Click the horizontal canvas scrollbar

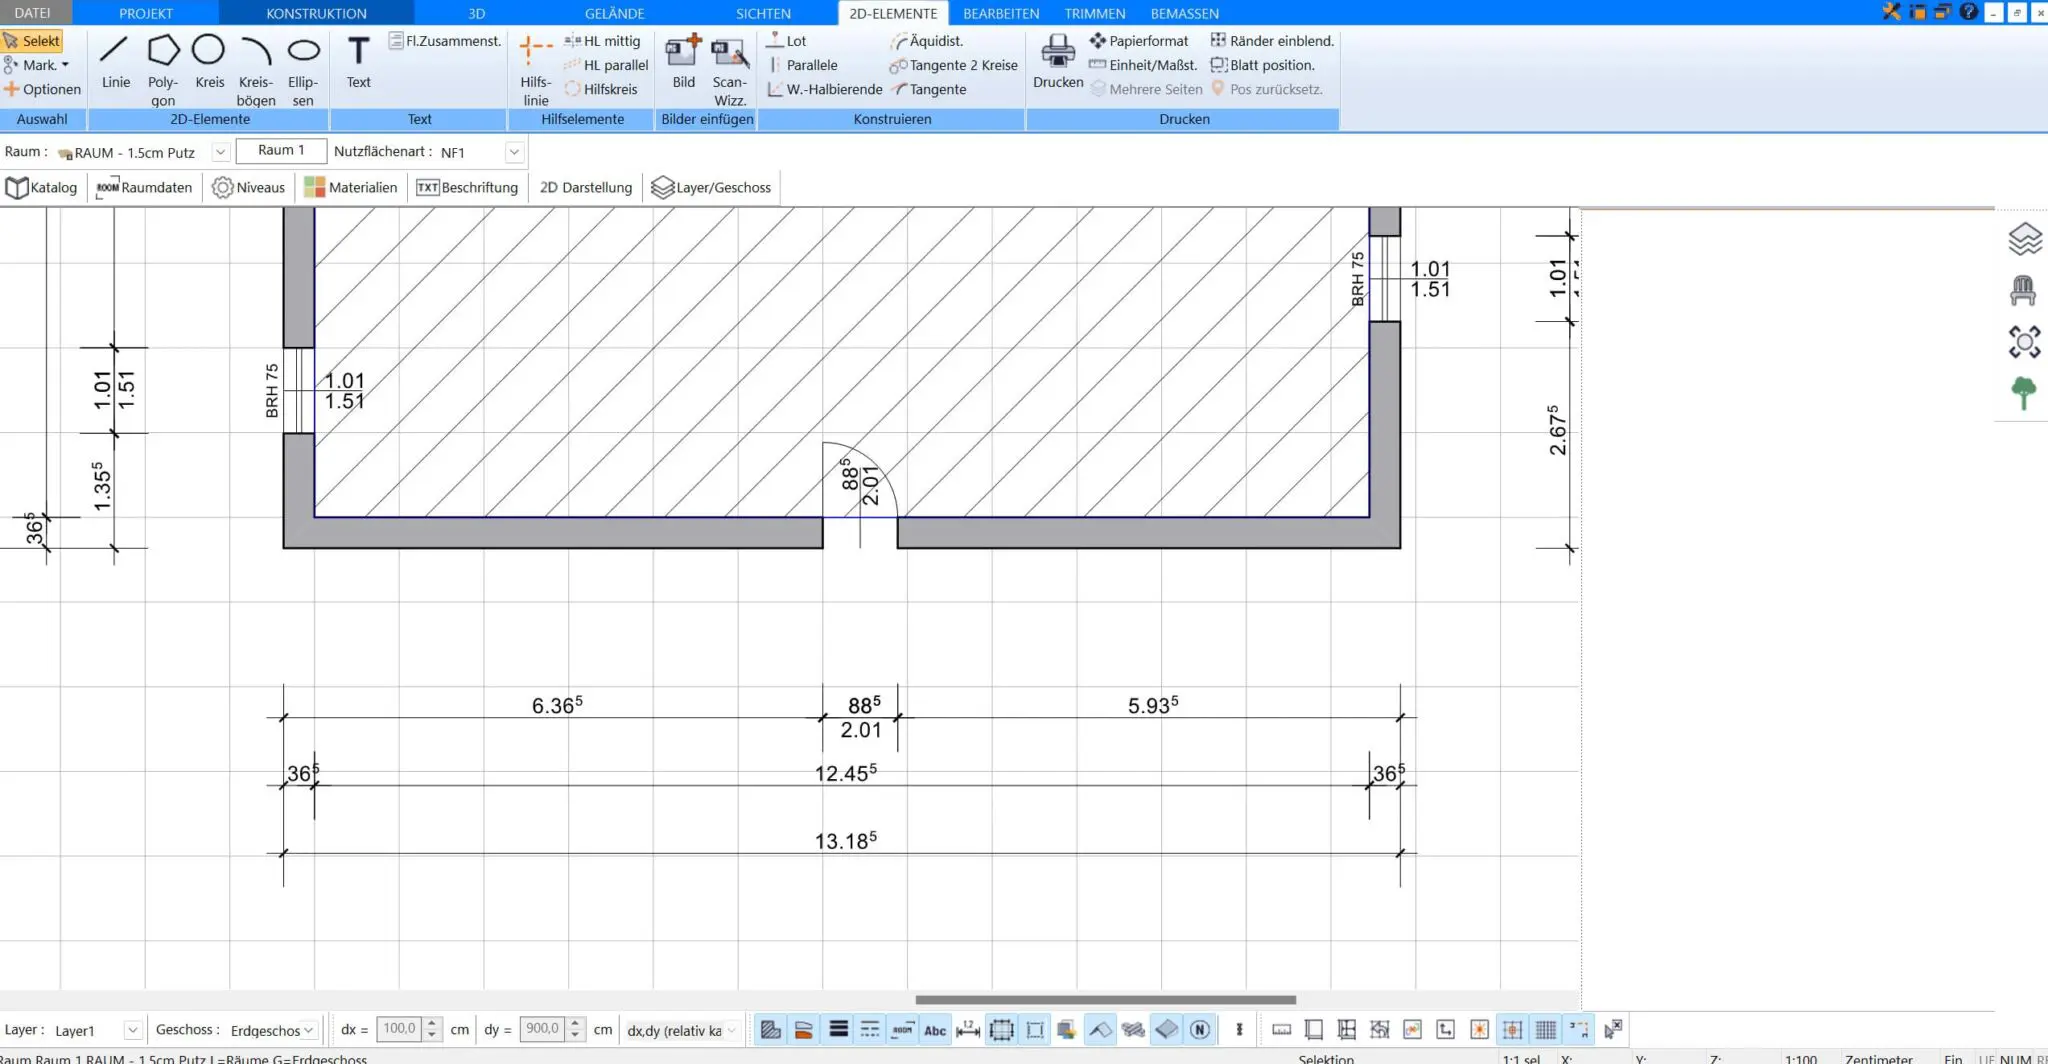(1105, 1000)
